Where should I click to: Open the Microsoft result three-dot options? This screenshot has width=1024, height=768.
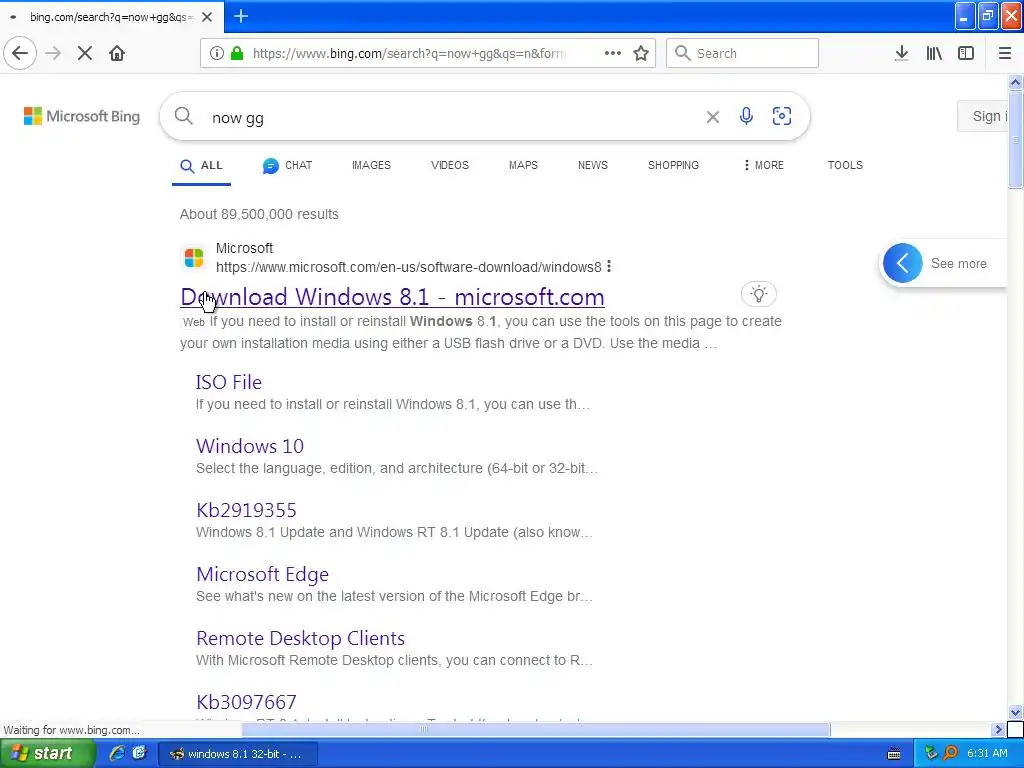609,266
